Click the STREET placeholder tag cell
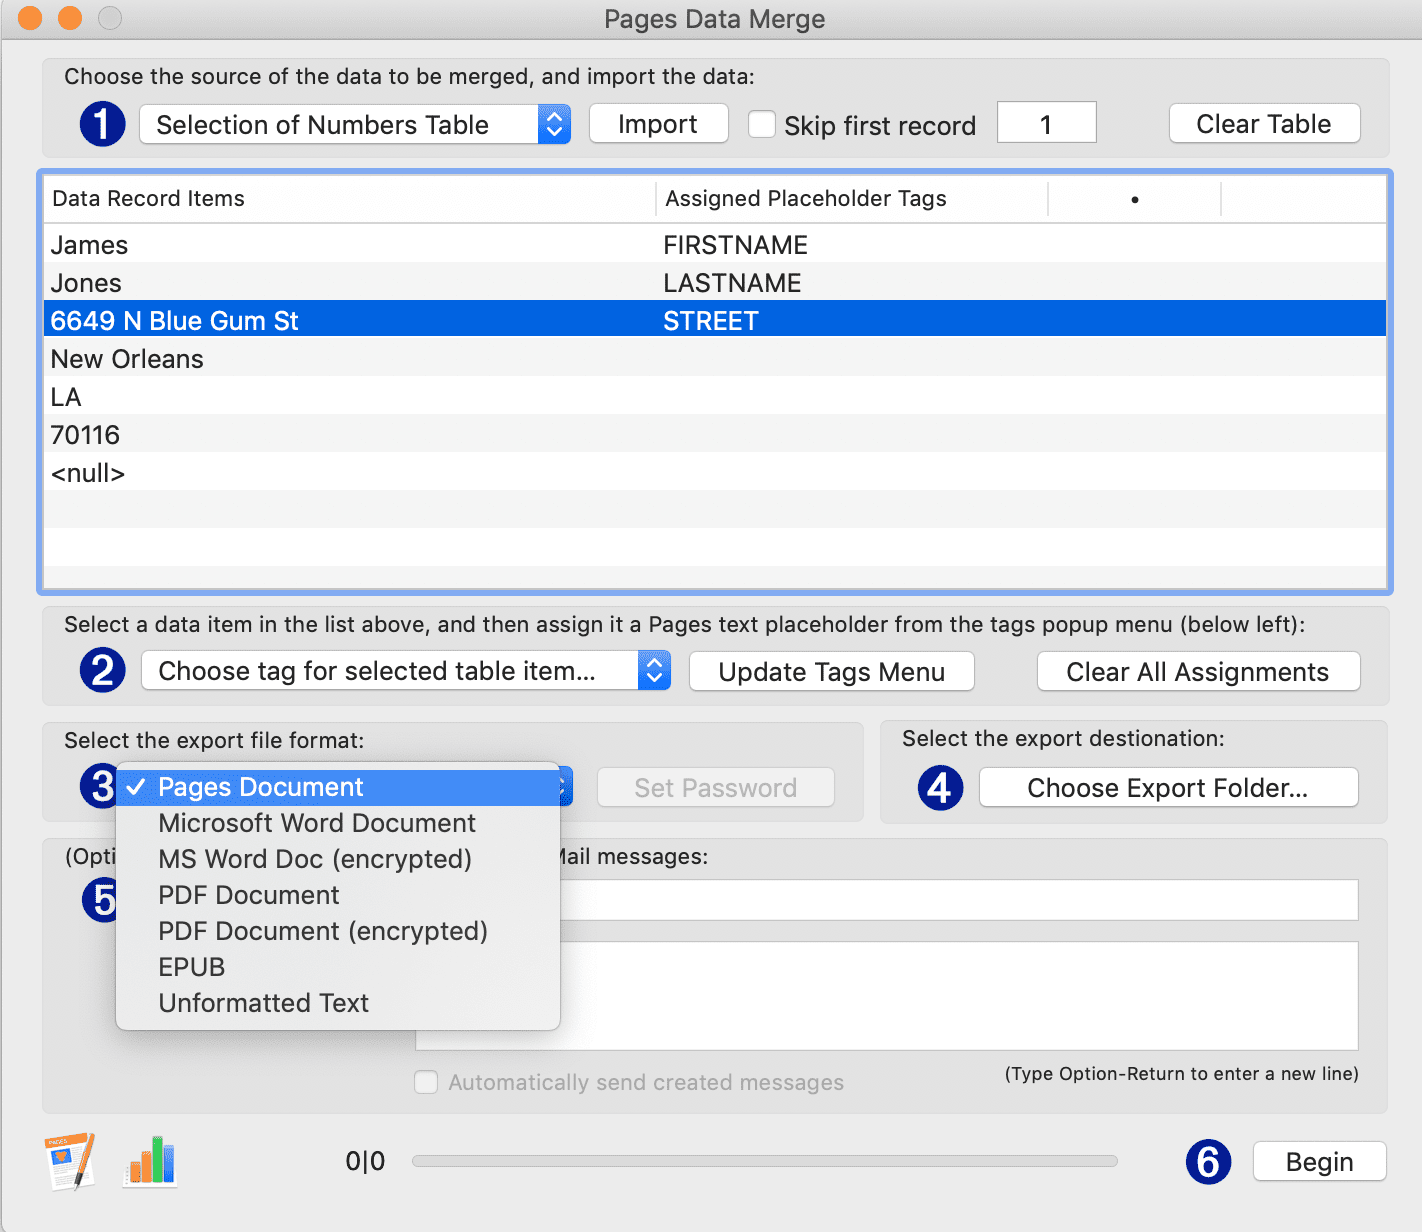 pos(711,321)
